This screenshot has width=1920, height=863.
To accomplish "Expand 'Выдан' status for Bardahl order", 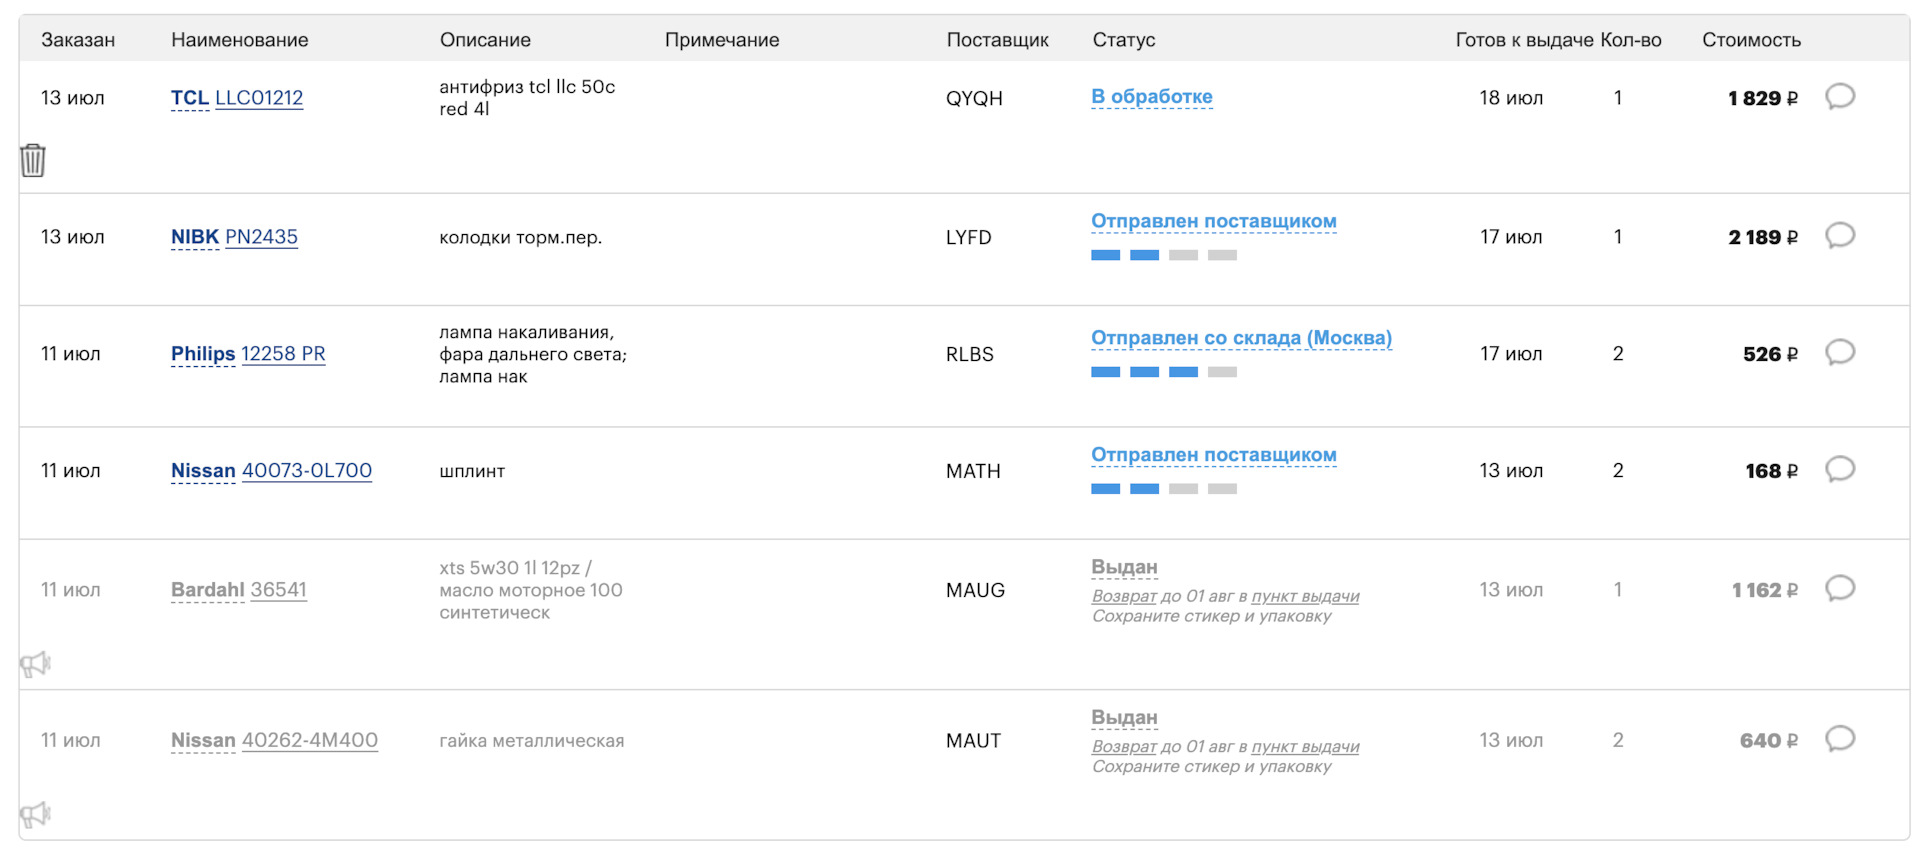I will click(1124, 567).
